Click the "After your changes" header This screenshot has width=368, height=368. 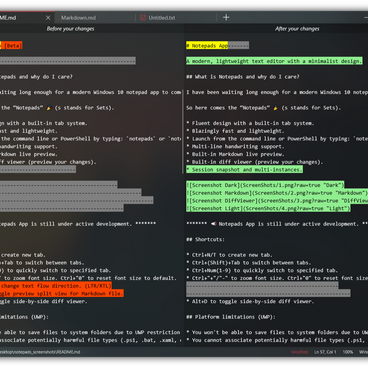pos(297,29)
